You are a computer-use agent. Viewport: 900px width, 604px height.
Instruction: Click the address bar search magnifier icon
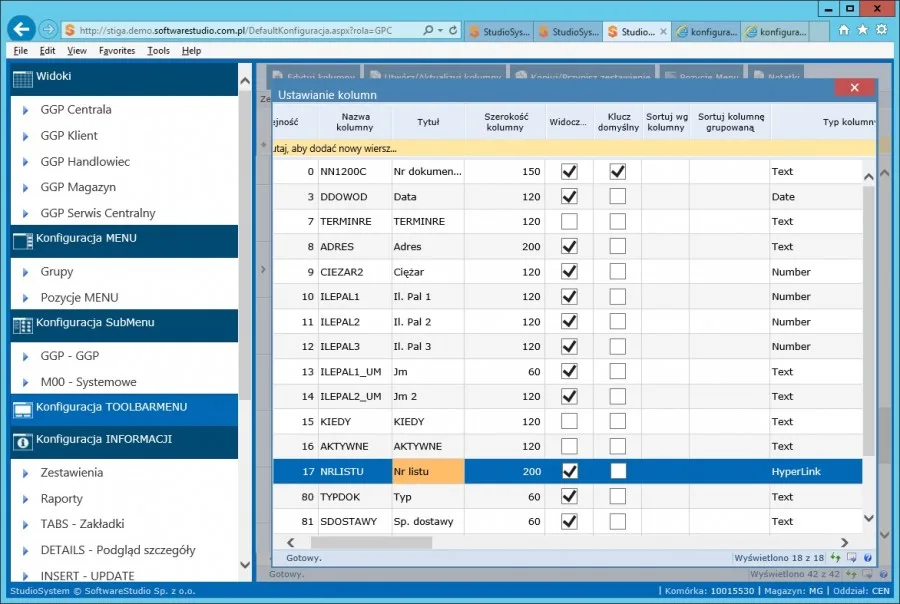[x=428, y=30]
